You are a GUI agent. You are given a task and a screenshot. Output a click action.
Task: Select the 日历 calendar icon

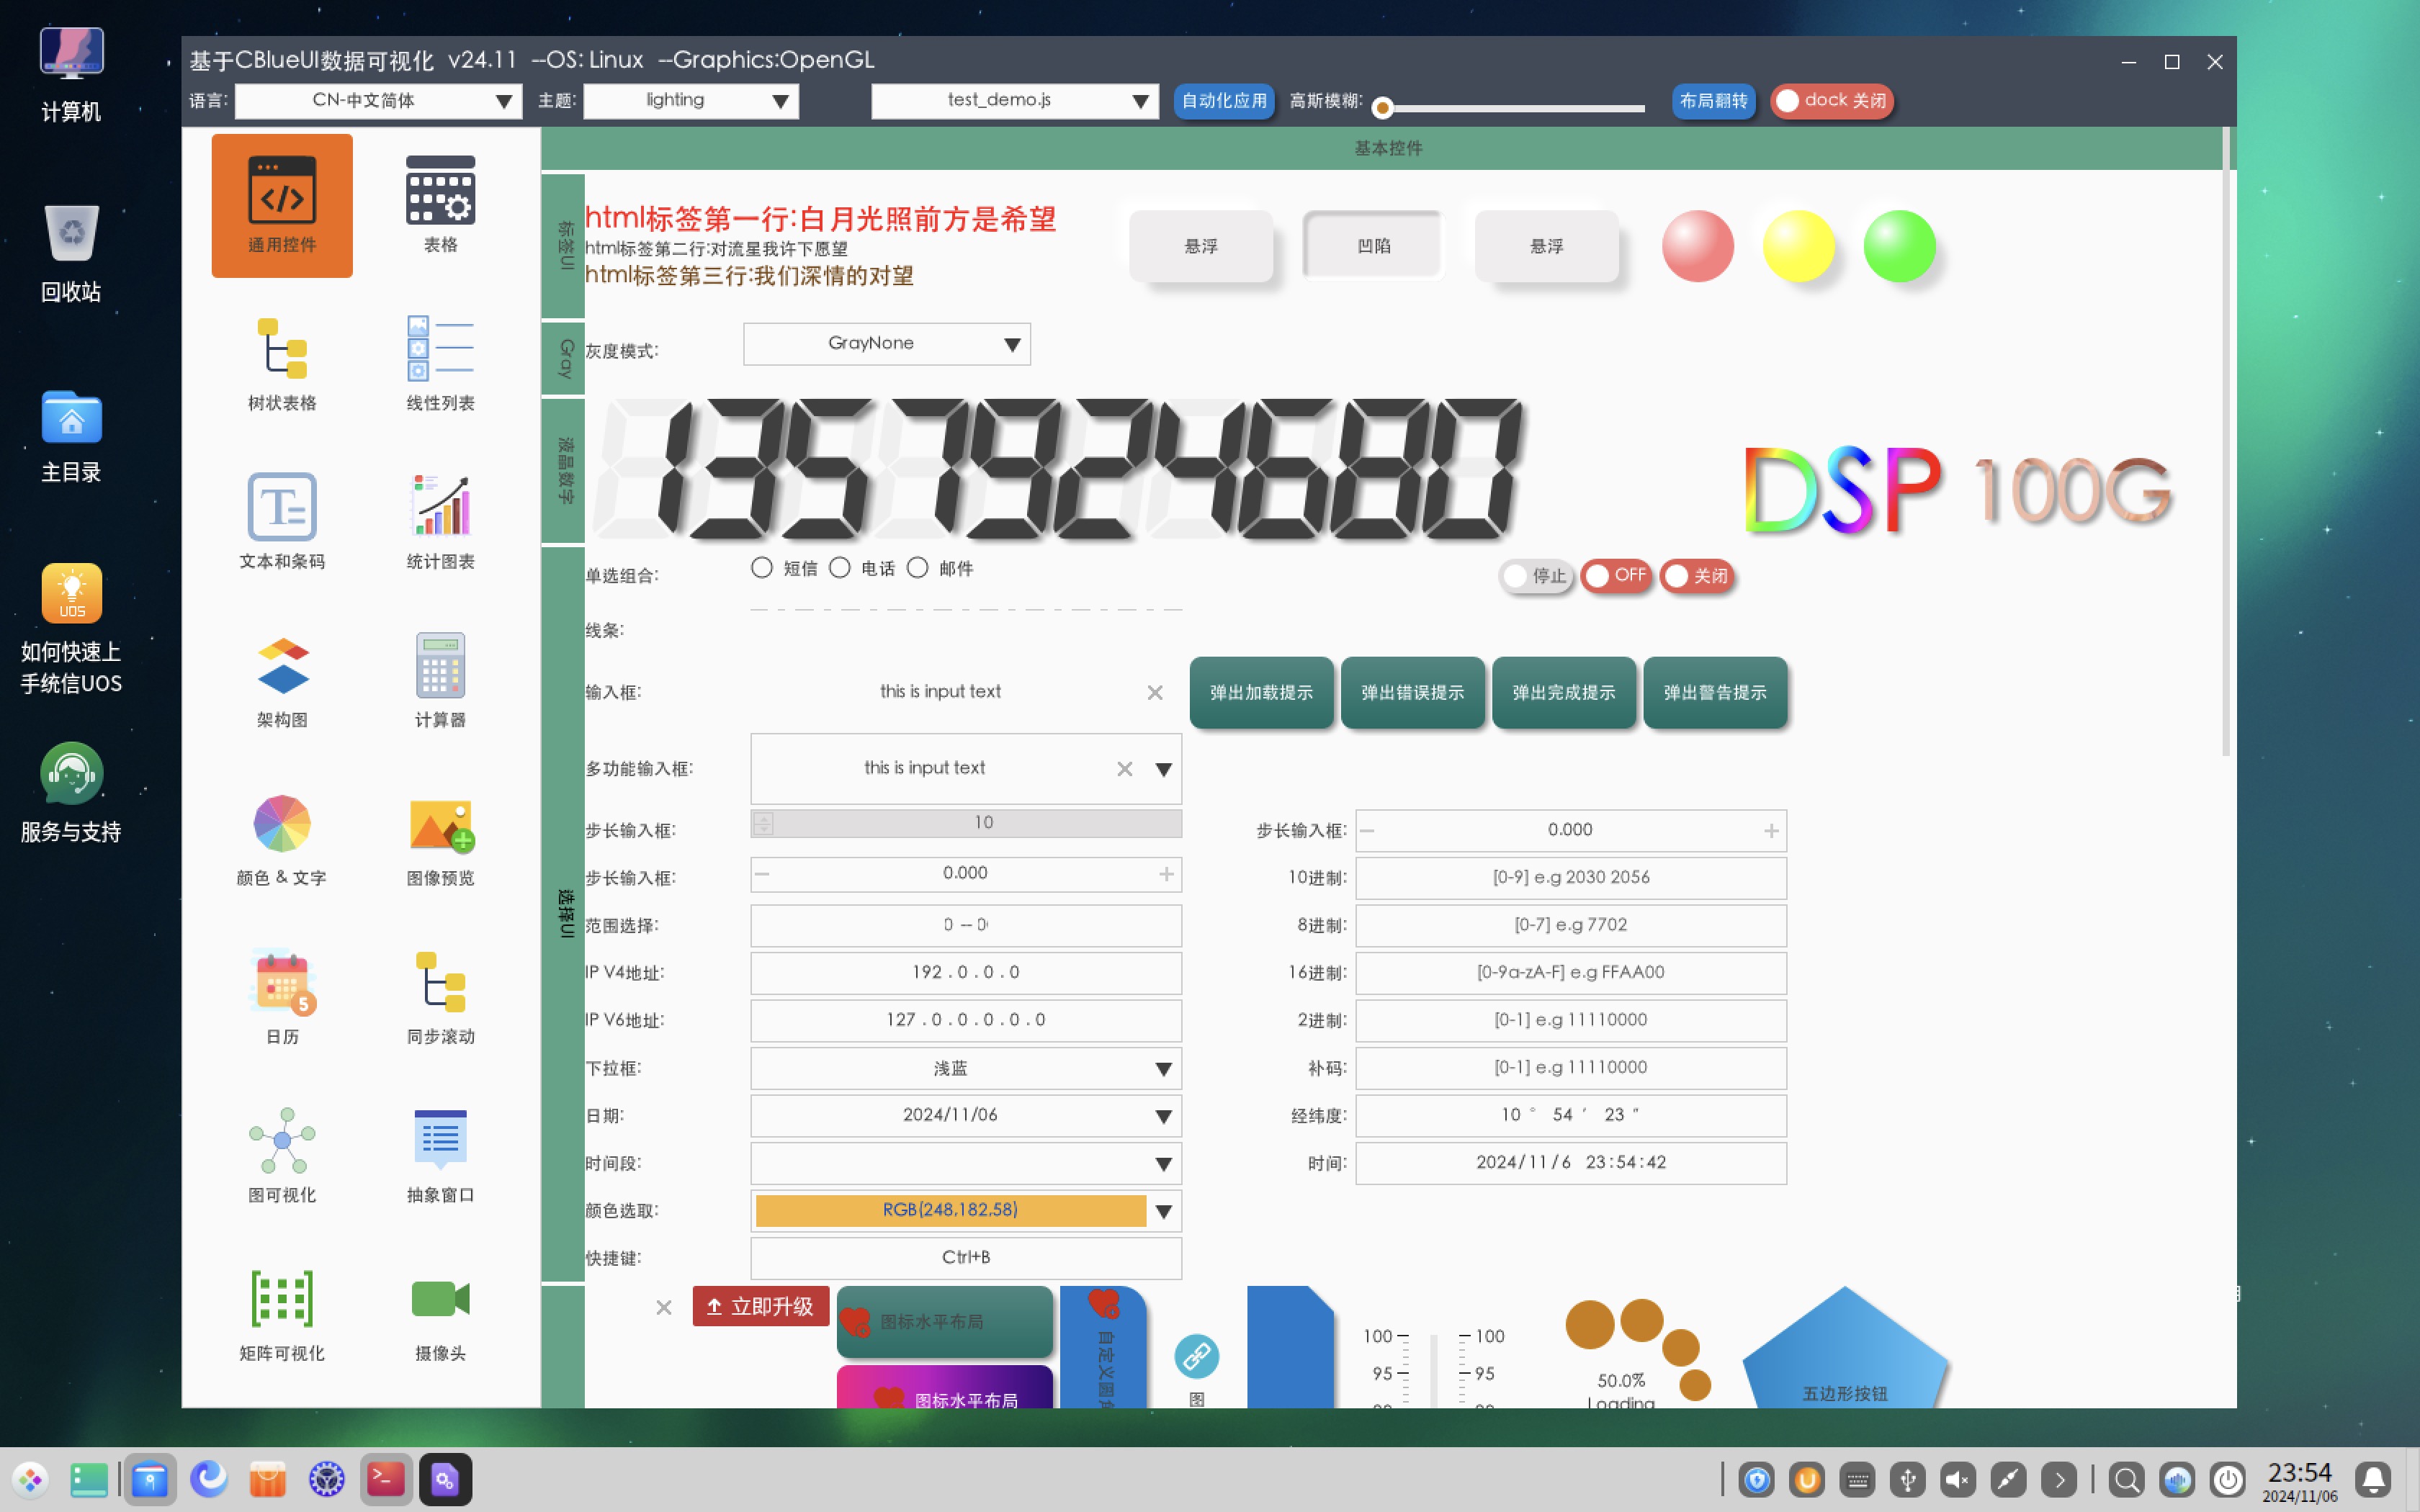pyautogui.click(x=282, y=996)
